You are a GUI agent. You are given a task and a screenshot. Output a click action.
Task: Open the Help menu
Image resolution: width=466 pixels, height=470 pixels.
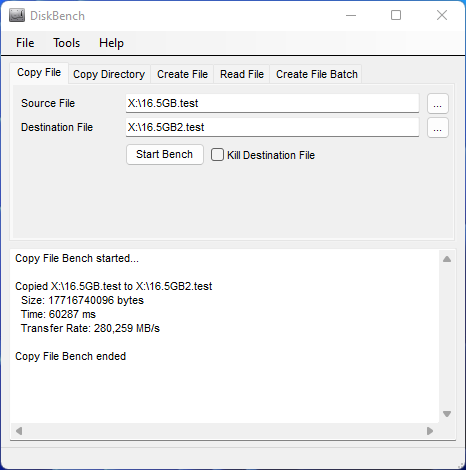pyautogui.click(x=111, y=43)
